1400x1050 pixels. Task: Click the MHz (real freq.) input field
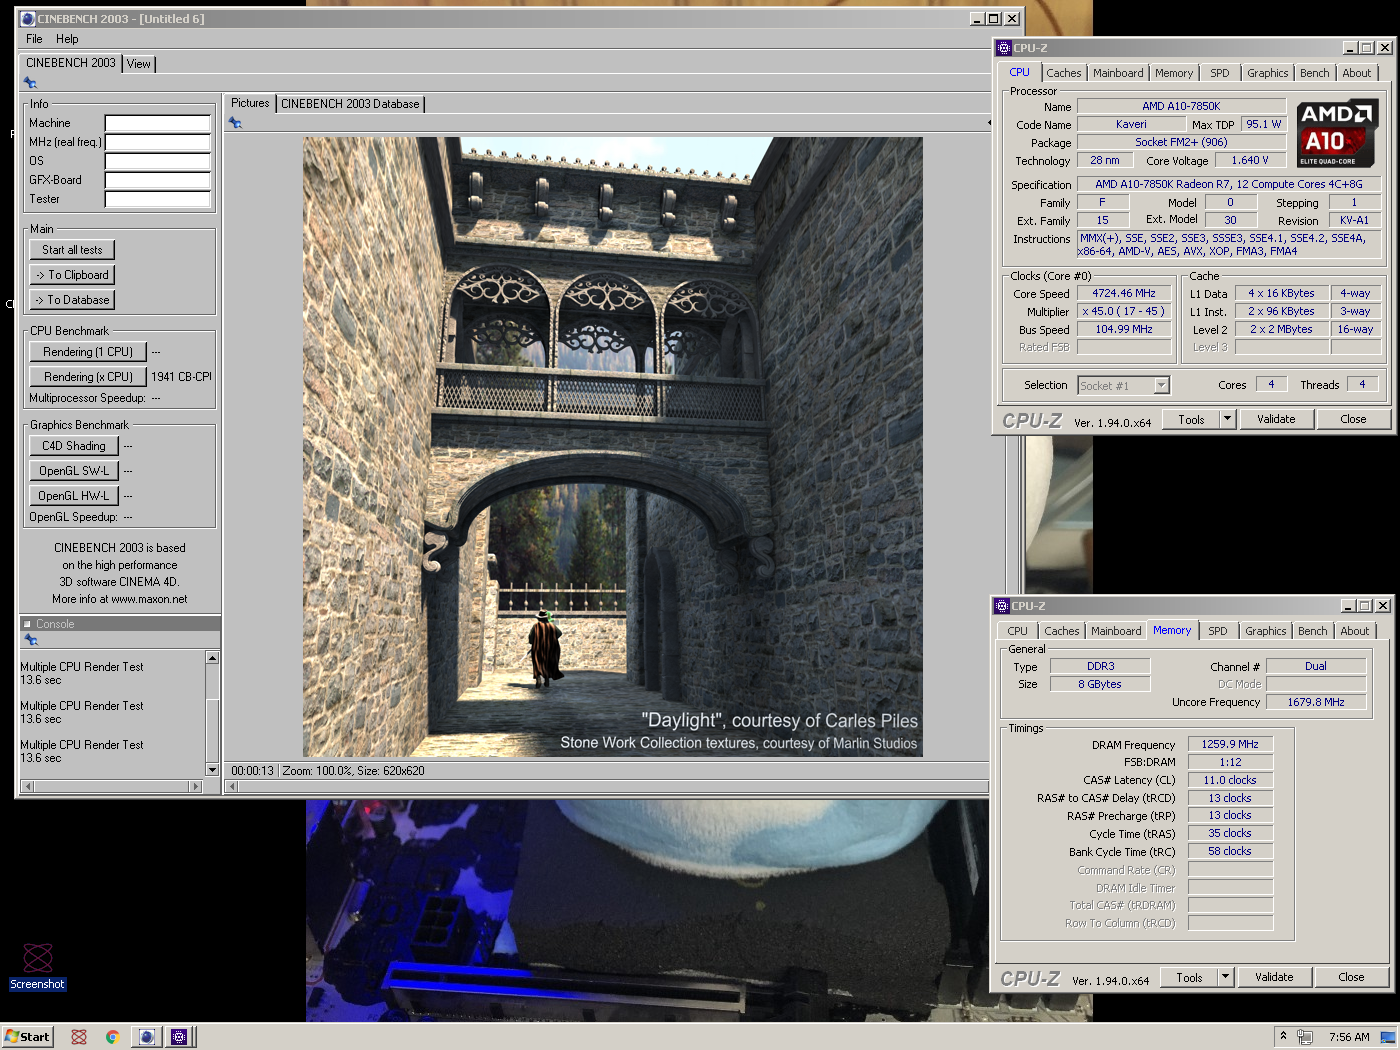(158, 142)
